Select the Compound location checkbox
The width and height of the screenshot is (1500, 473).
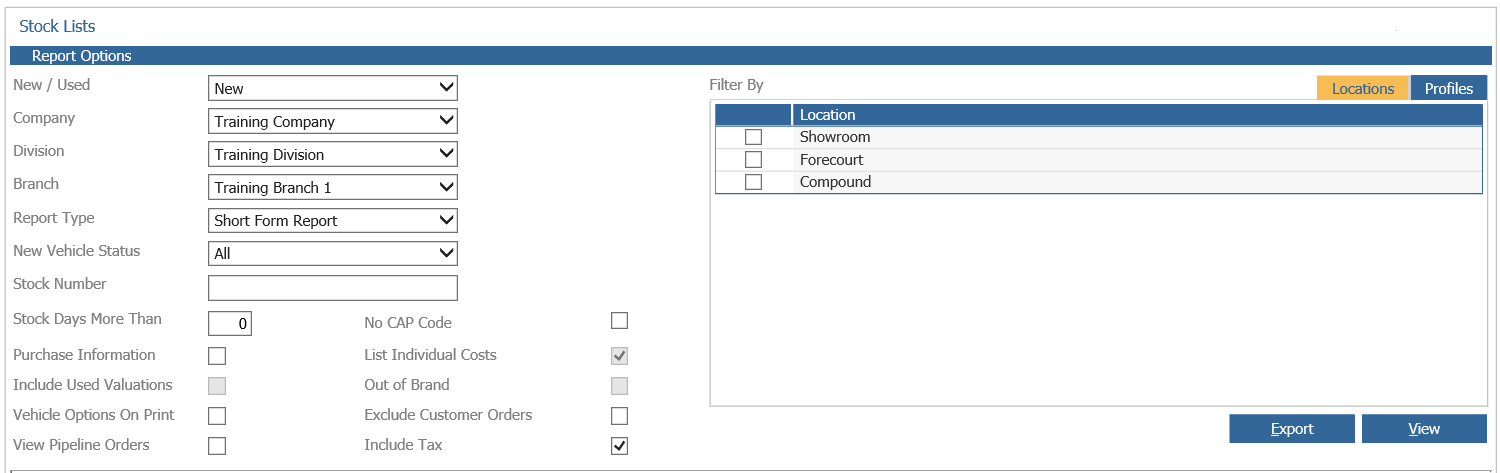[x=753, y=182]
